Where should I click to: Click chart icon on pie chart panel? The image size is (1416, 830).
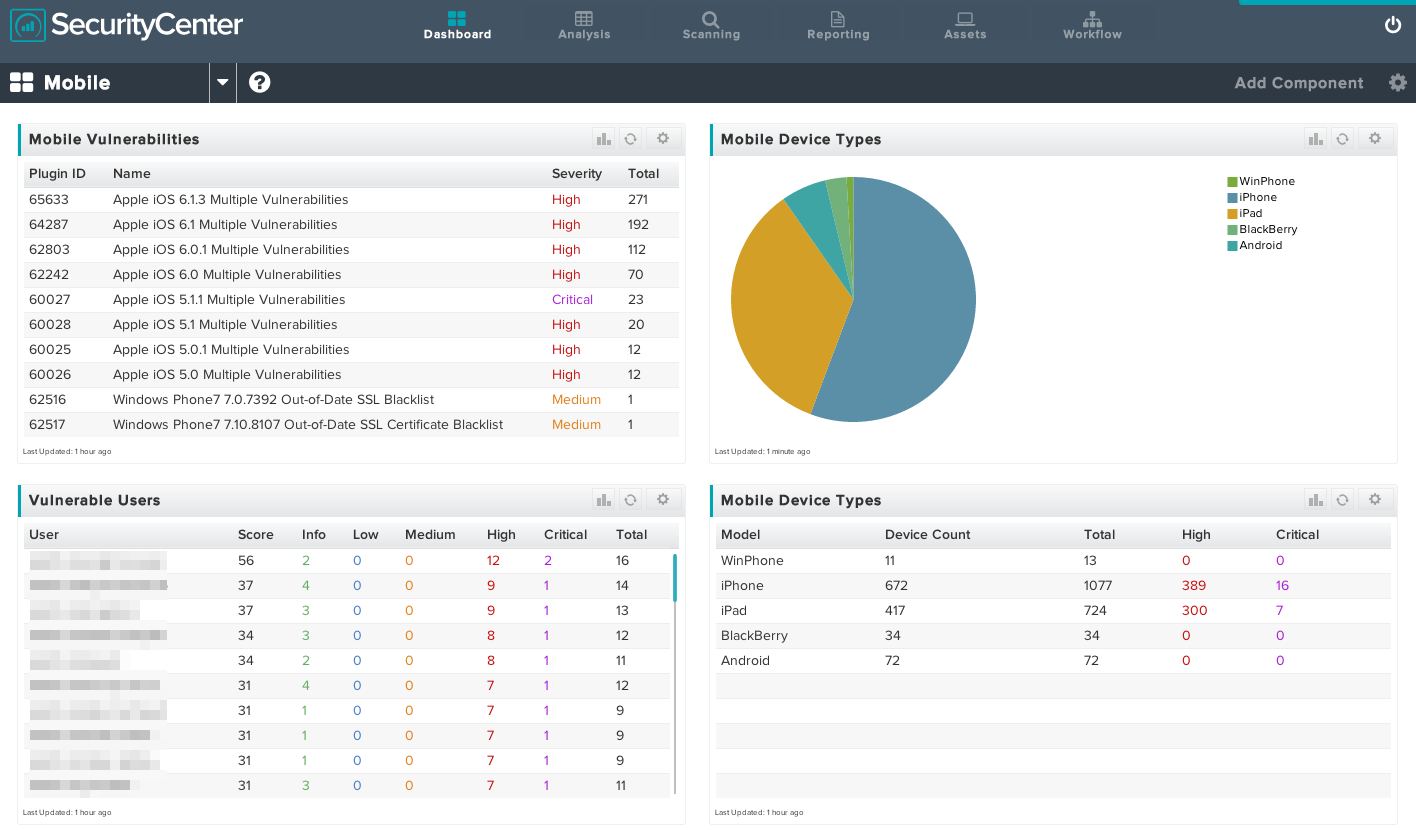pos(1315,139)
